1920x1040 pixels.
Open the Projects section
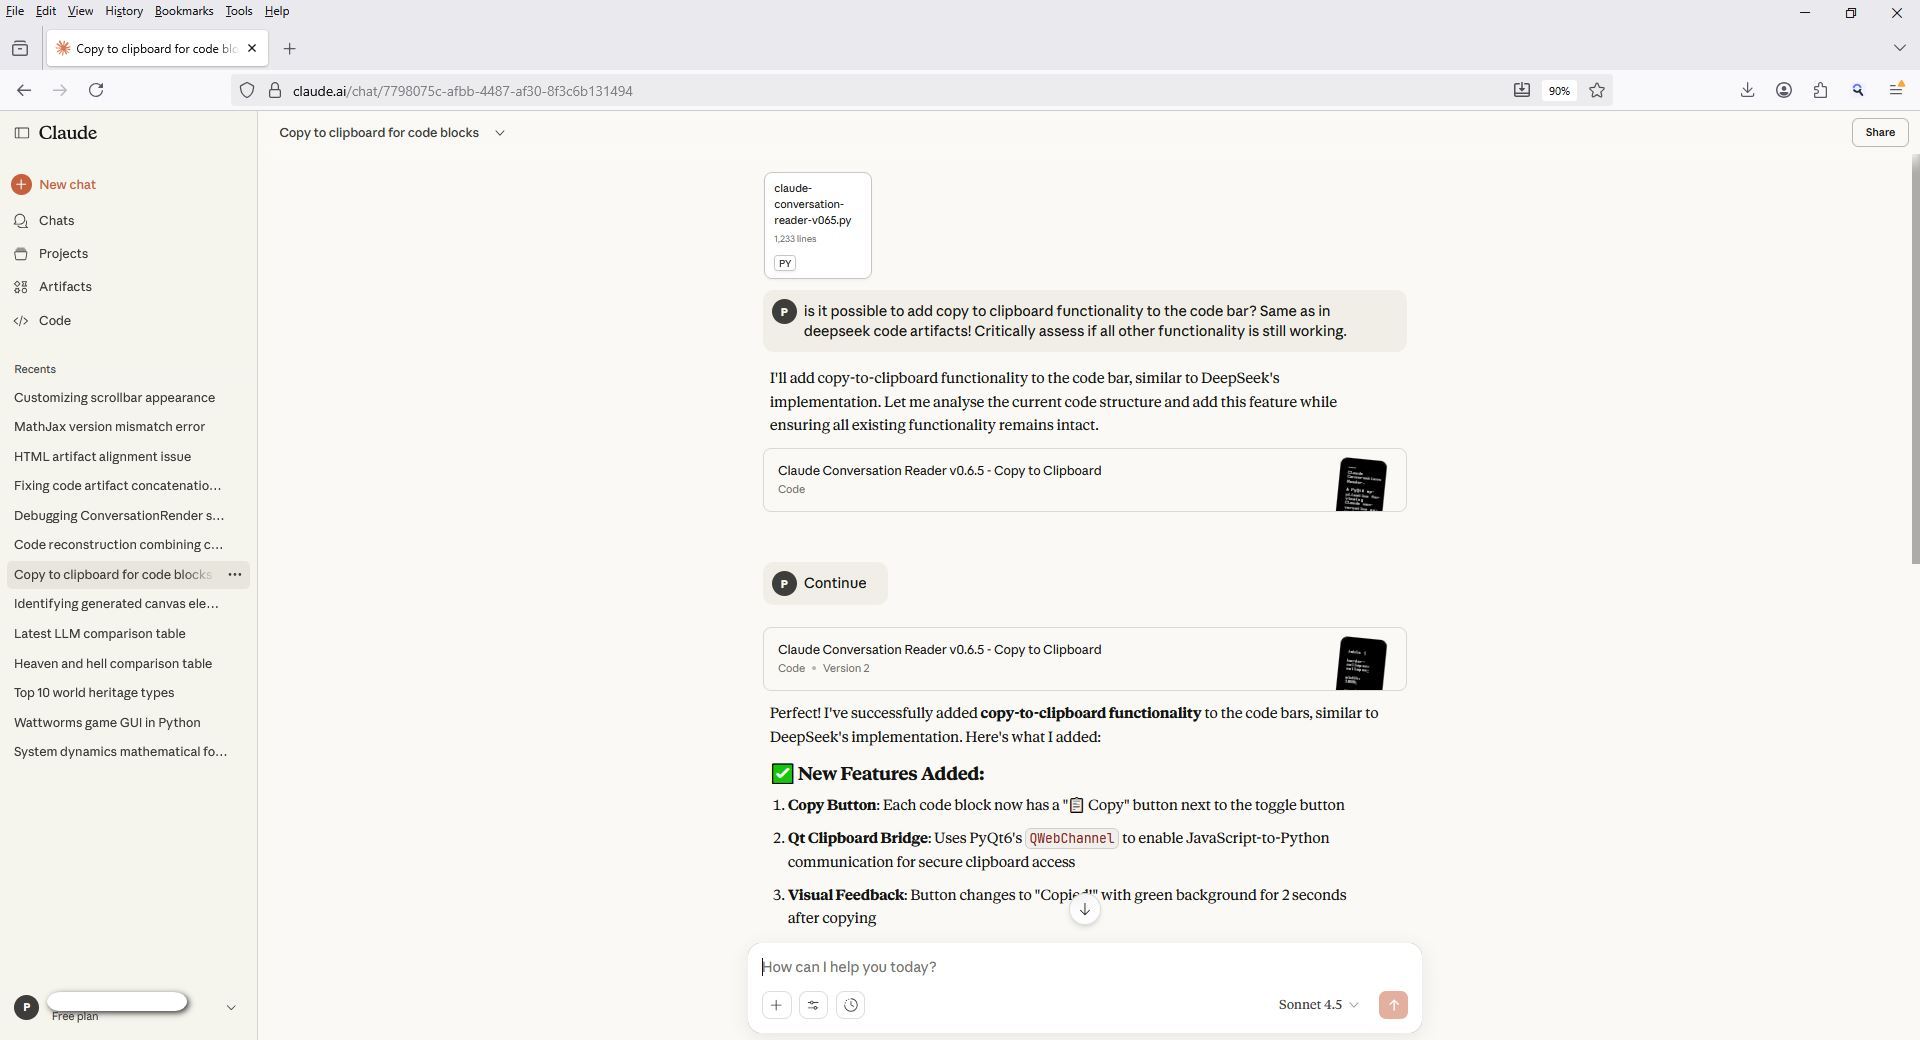pyautogui.click(x=63, y=254)
